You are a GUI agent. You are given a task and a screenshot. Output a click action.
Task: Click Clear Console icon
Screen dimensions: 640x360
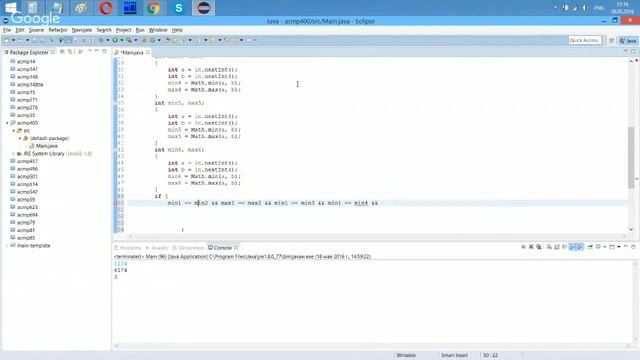pos(549,247)
